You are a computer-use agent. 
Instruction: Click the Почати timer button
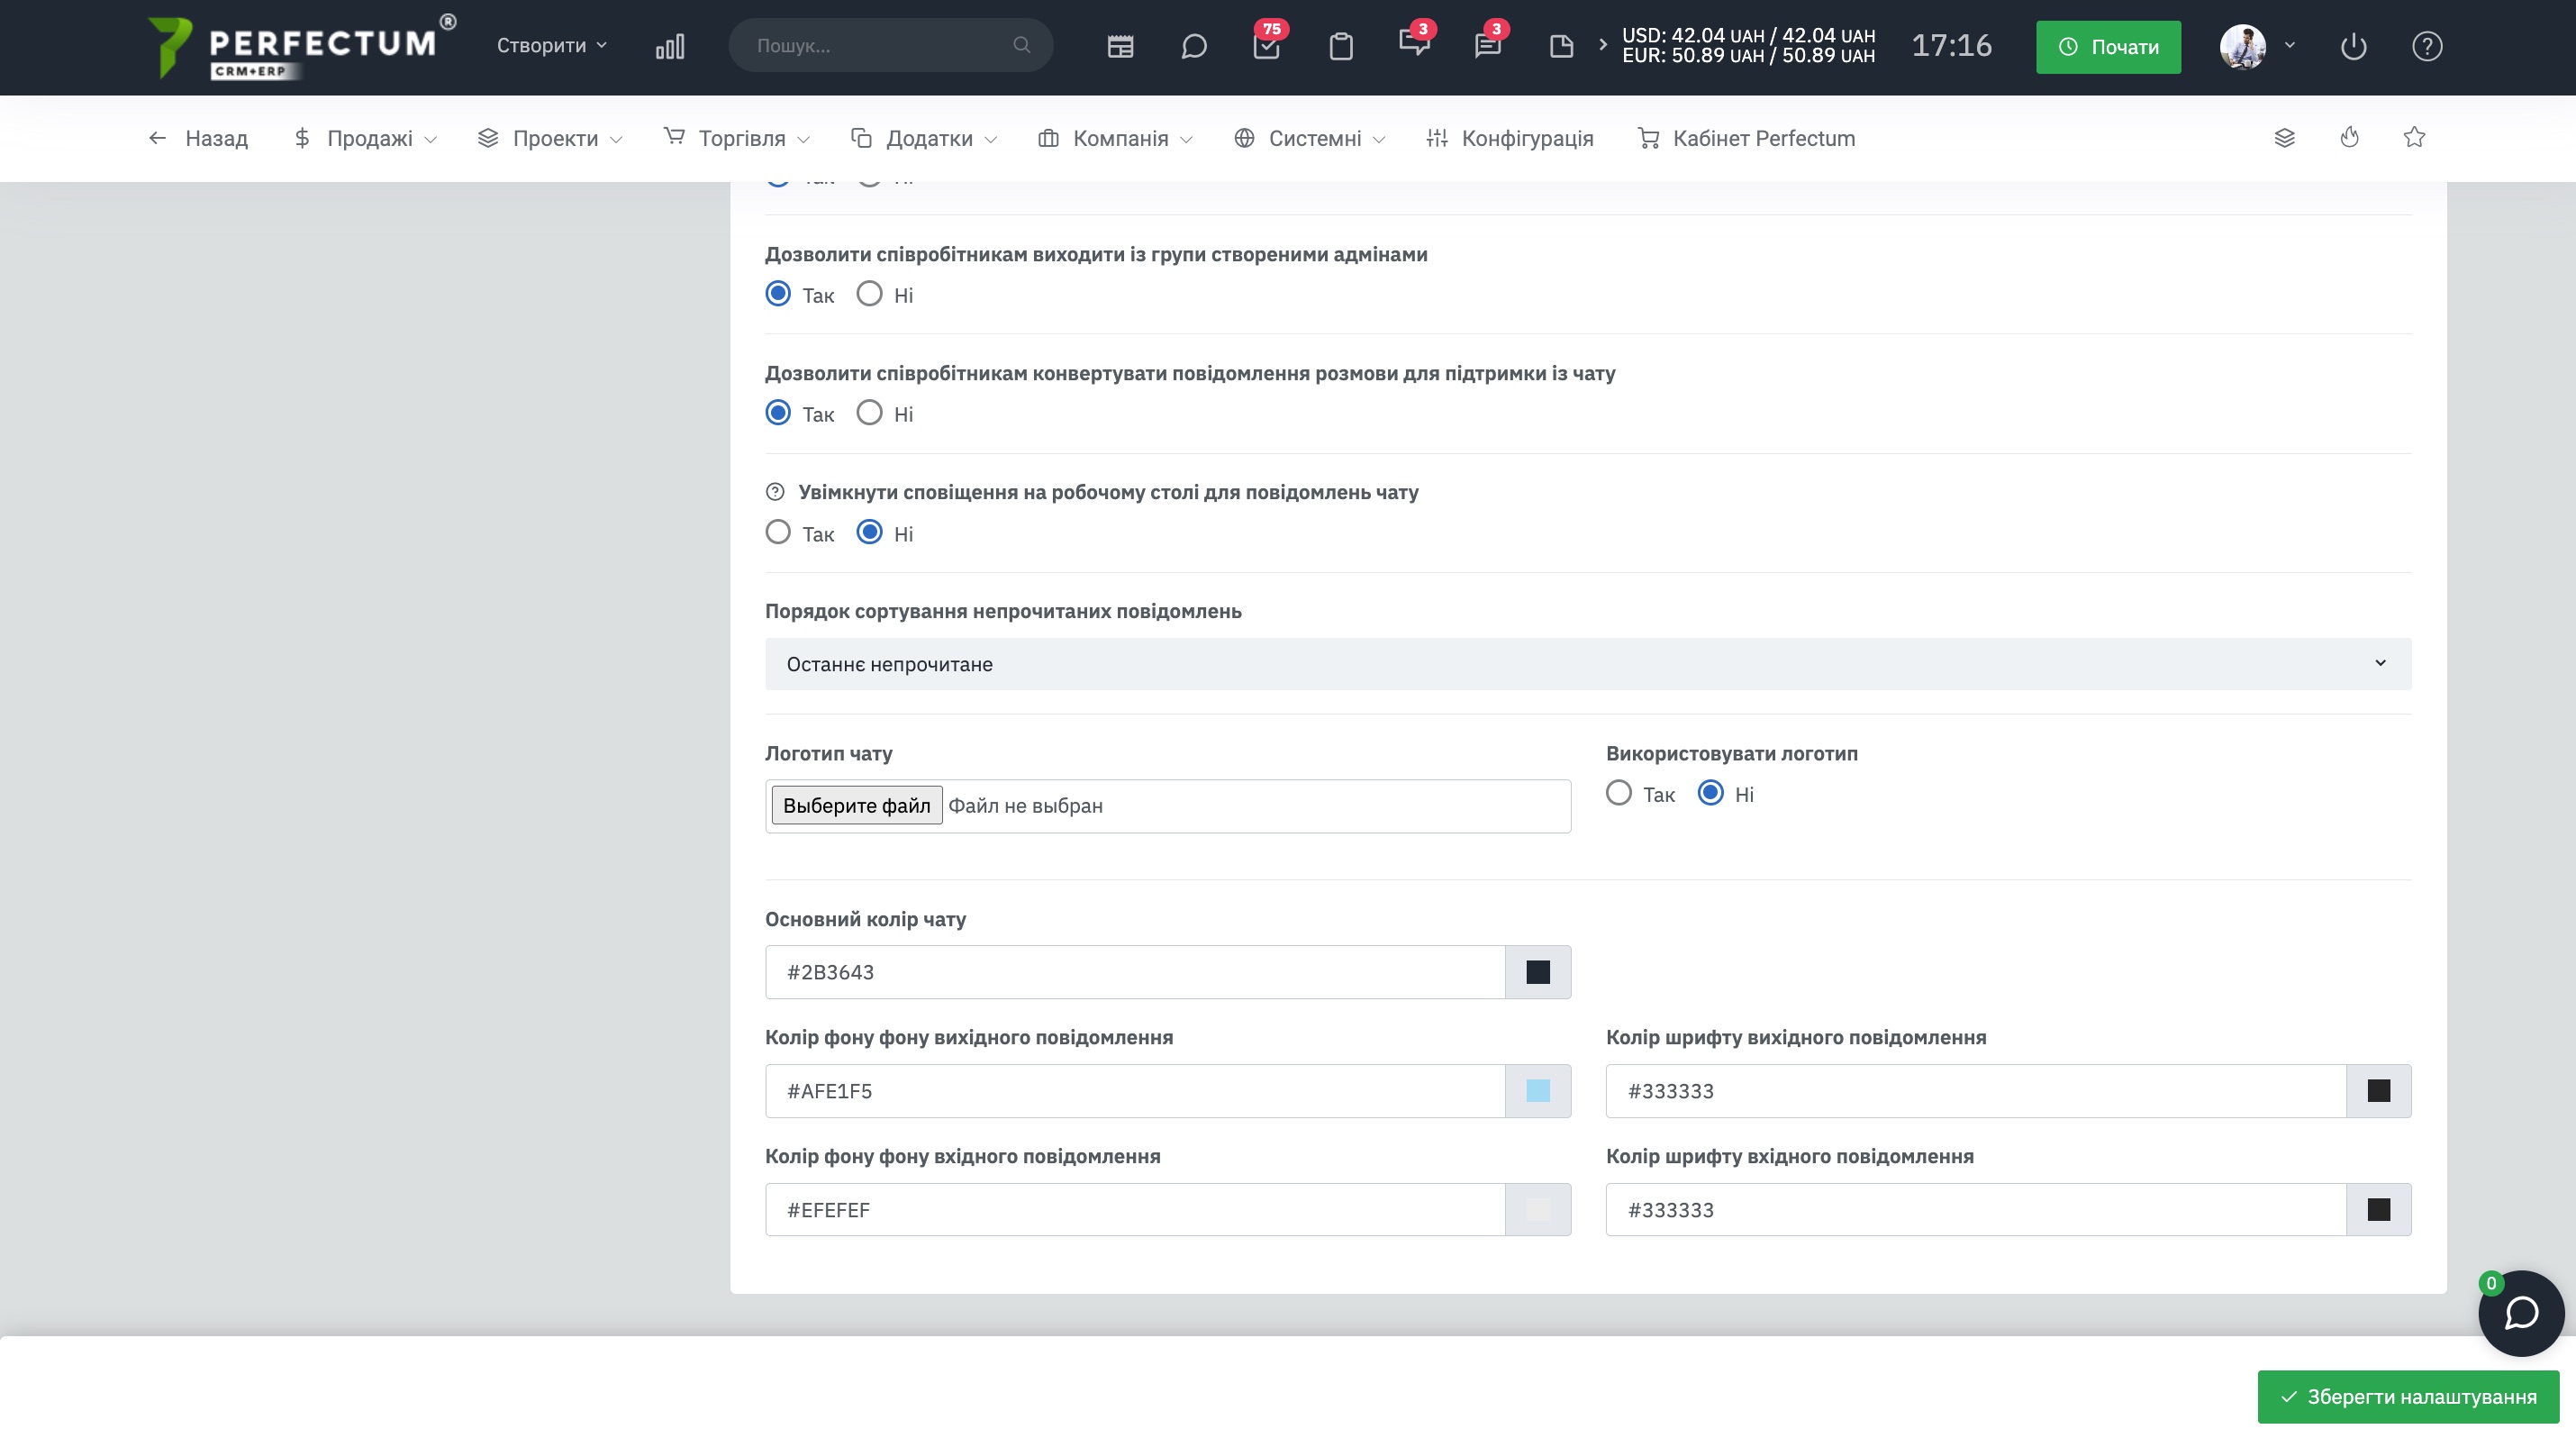coord(2108,46)
